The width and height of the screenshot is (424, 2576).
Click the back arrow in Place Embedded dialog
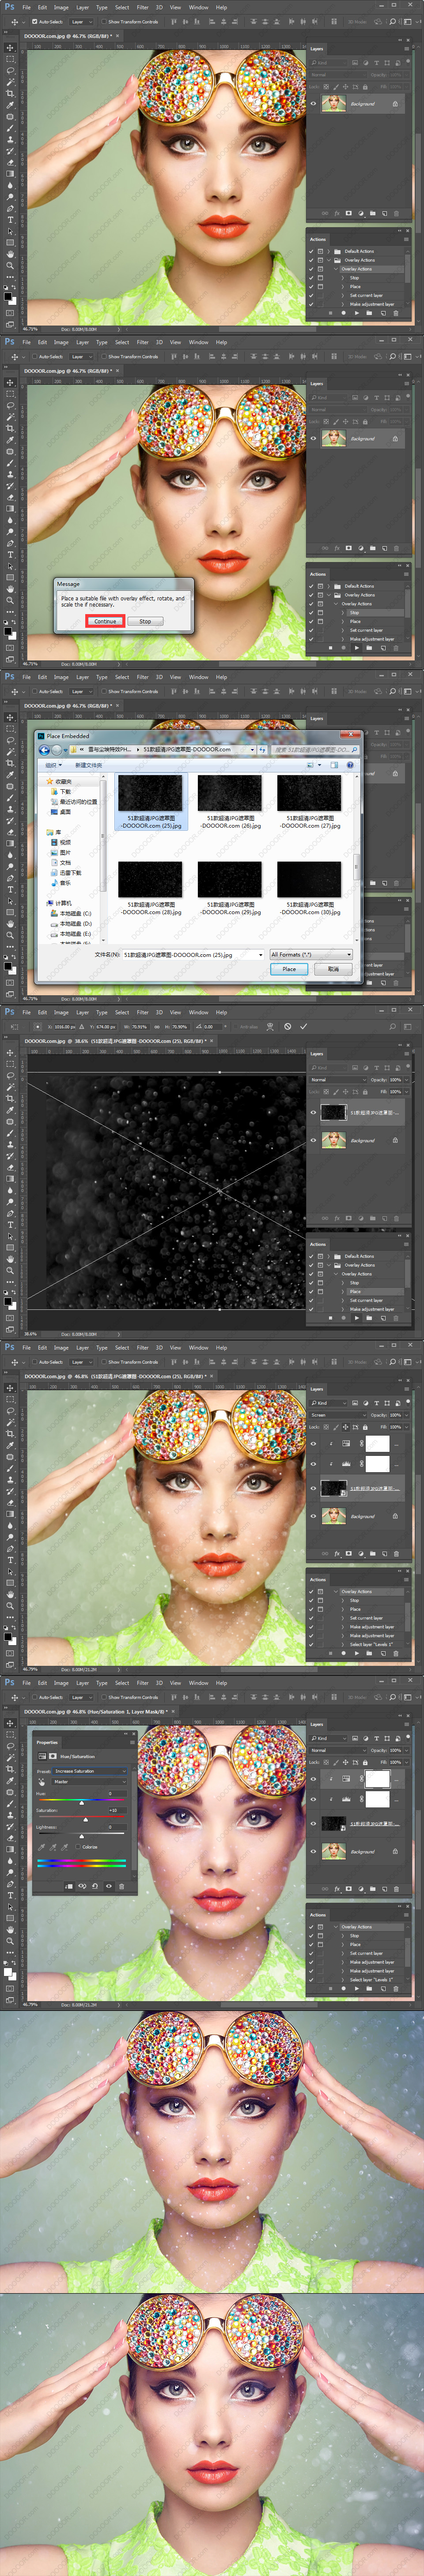pos(44,749)
